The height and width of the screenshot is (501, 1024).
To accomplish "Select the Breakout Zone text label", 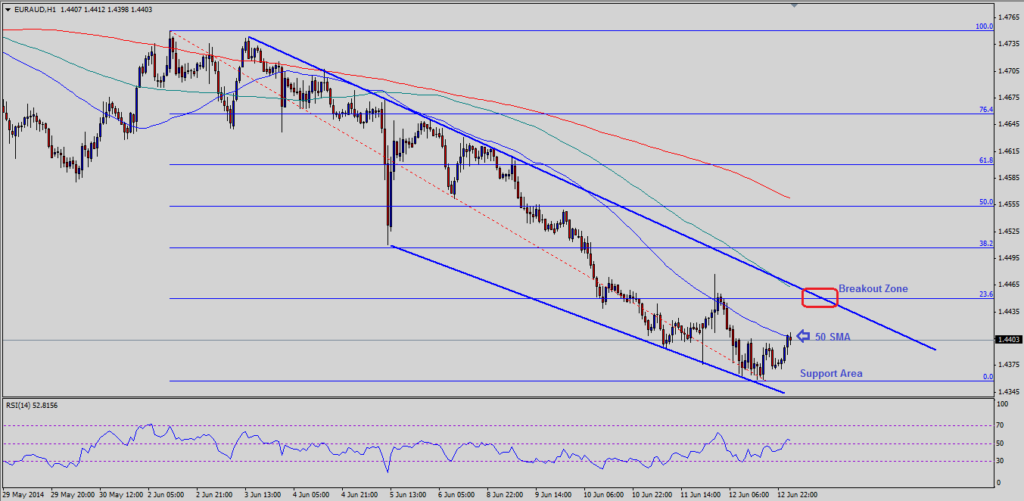I will point(872,288).
